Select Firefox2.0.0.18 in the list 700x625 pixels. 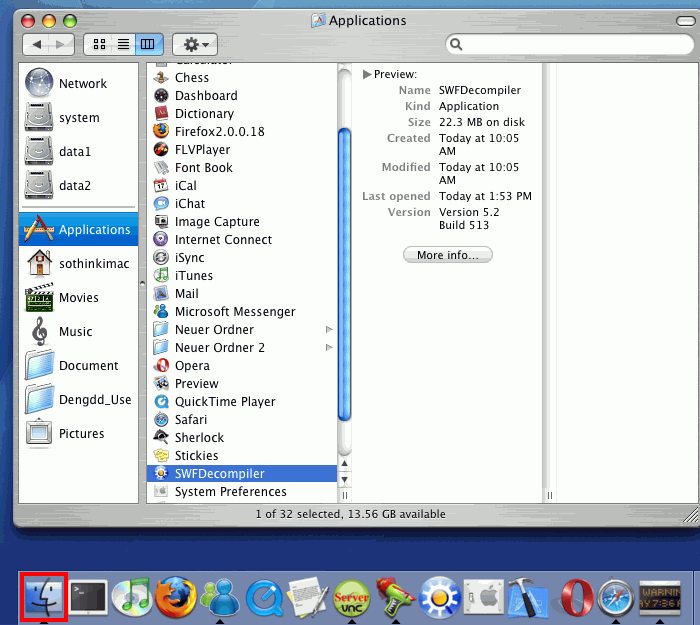tap(242, 132)
